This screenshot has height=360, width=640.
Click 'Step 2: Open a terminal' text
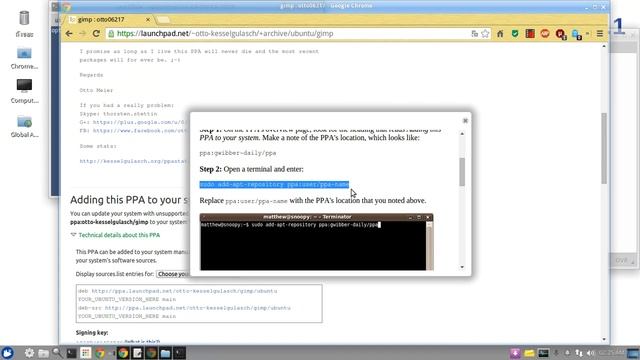coord(251,169)
